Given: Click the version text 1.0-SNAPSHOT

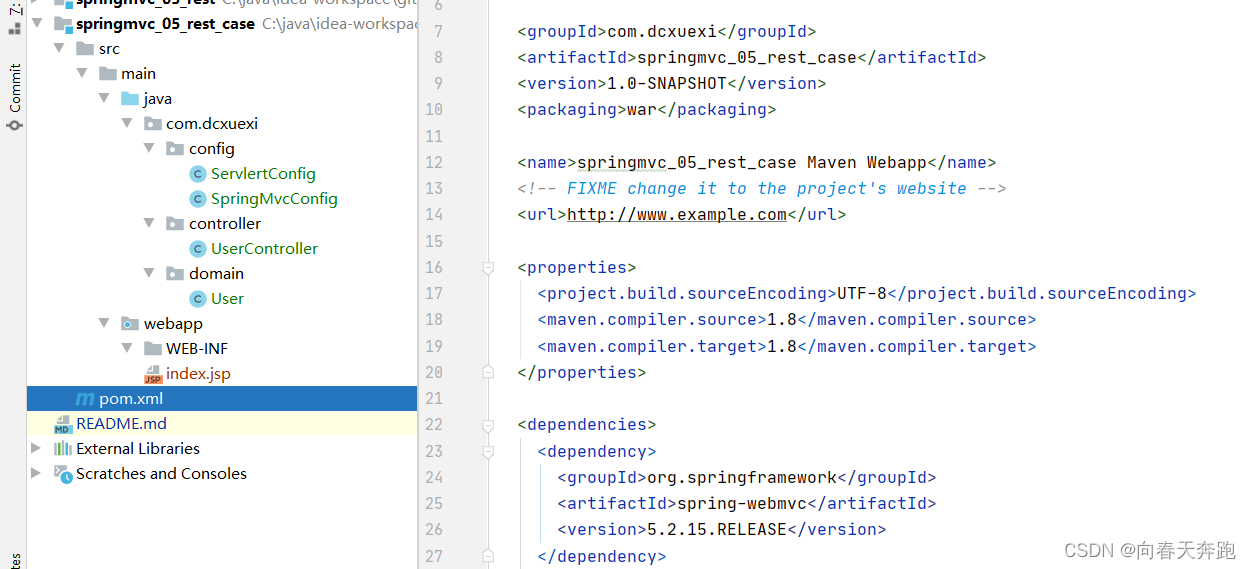Looking at the screenshot, I should [667, 83].
